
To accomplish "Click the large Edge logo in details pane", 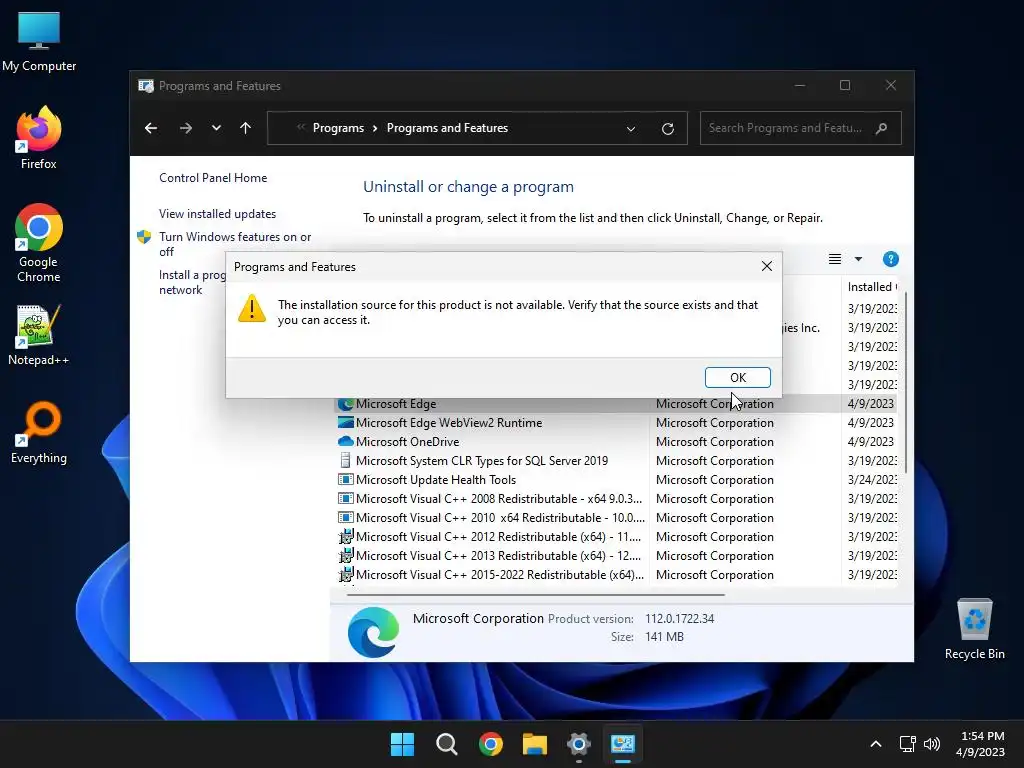I will (373, 632).
